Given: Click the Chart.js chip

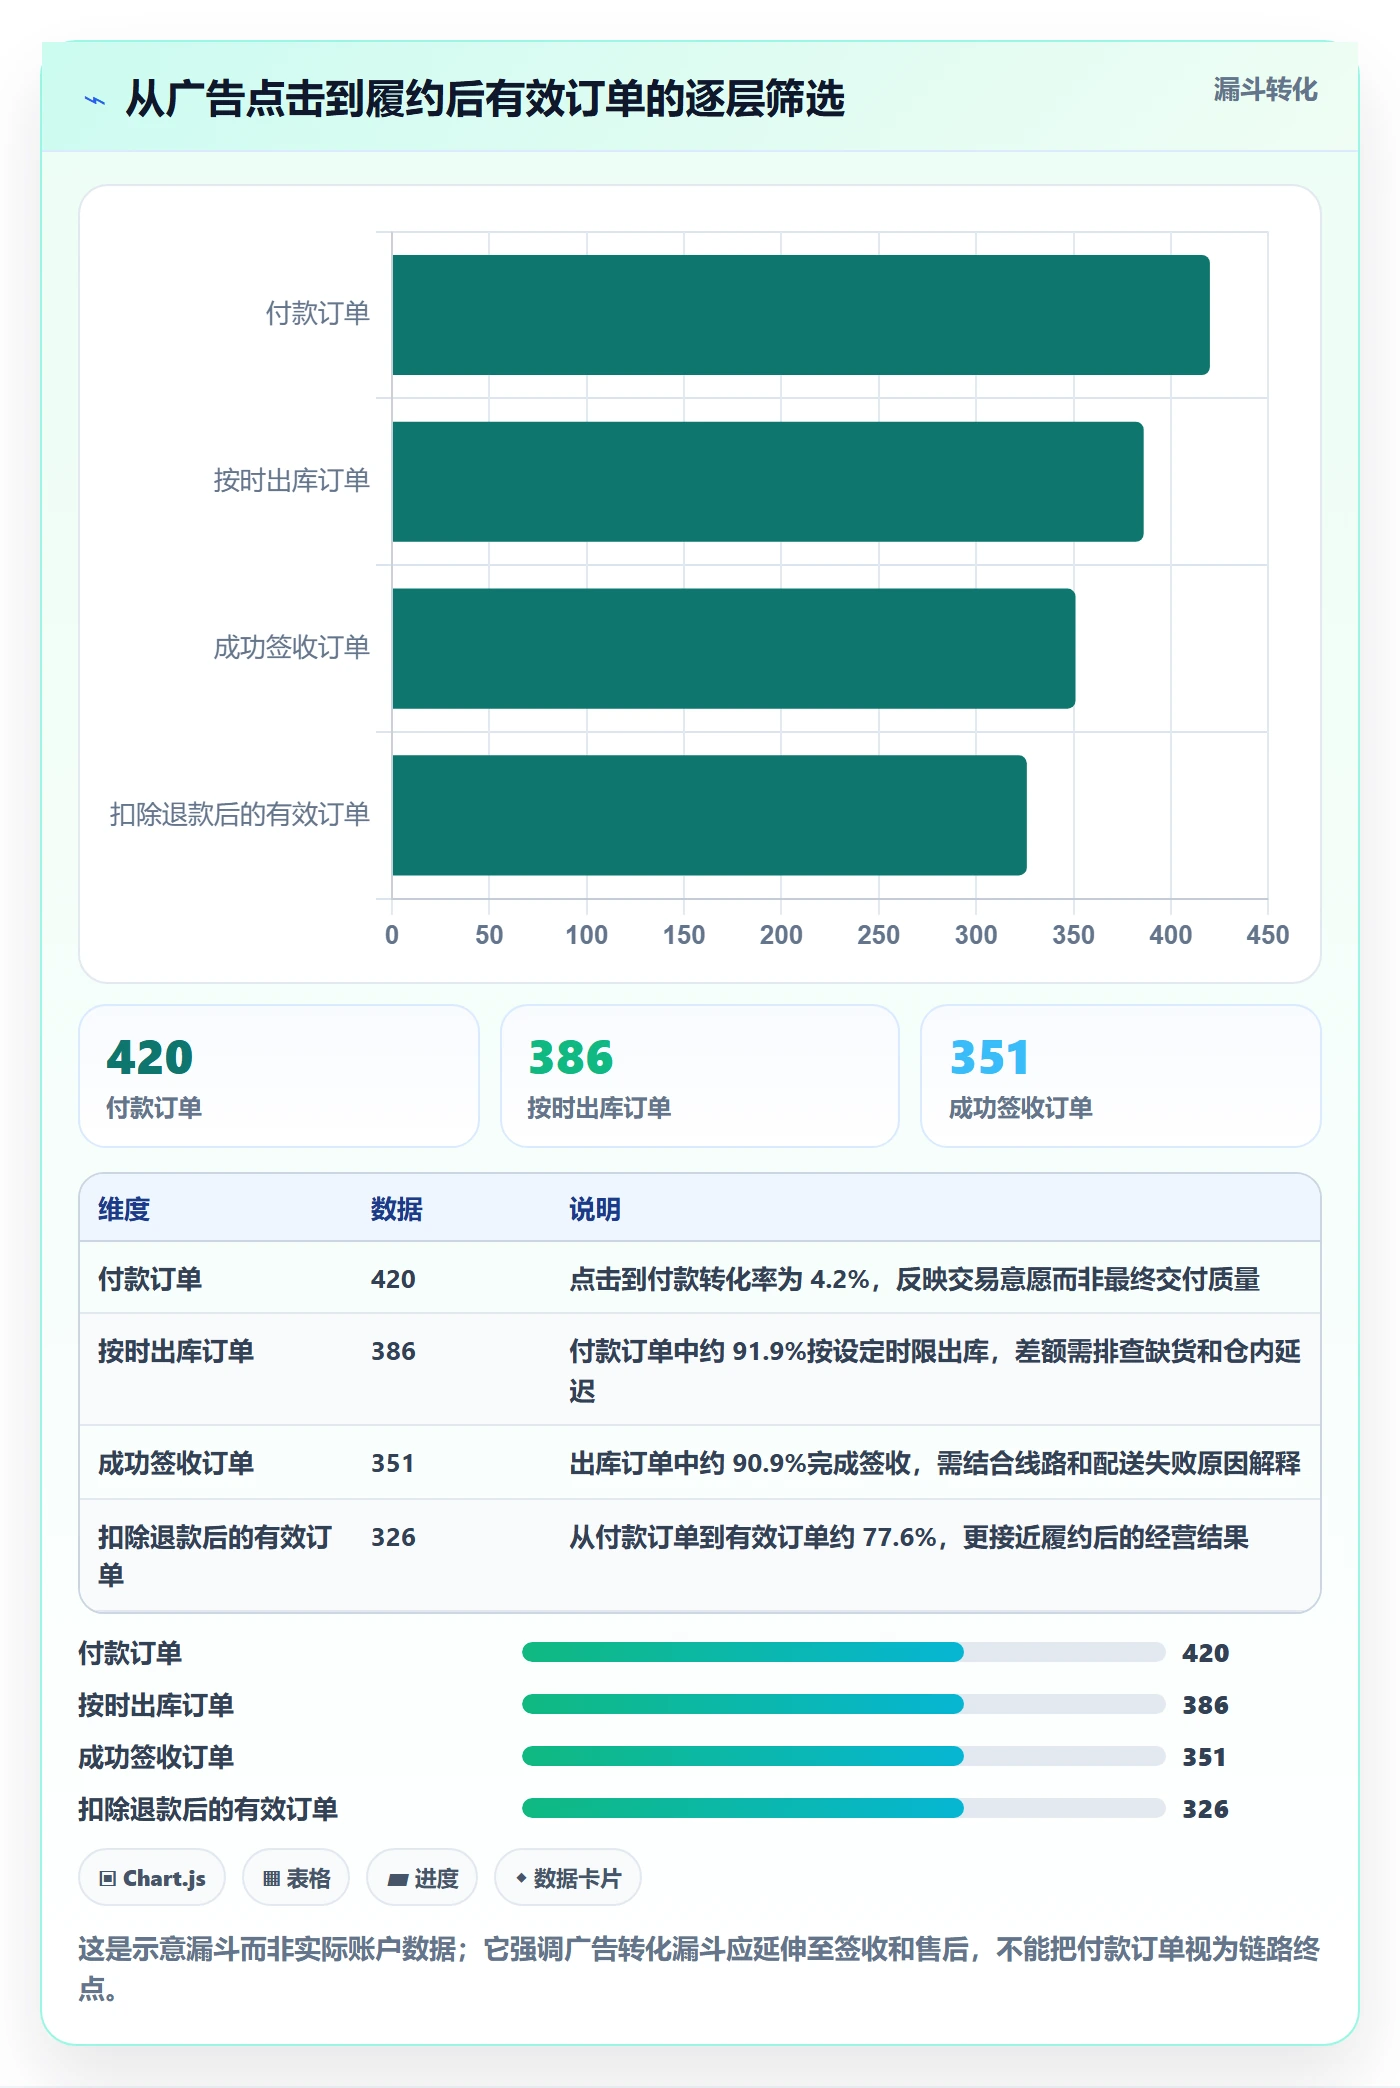Looking at the screenshot, I should click(152, 1878).
